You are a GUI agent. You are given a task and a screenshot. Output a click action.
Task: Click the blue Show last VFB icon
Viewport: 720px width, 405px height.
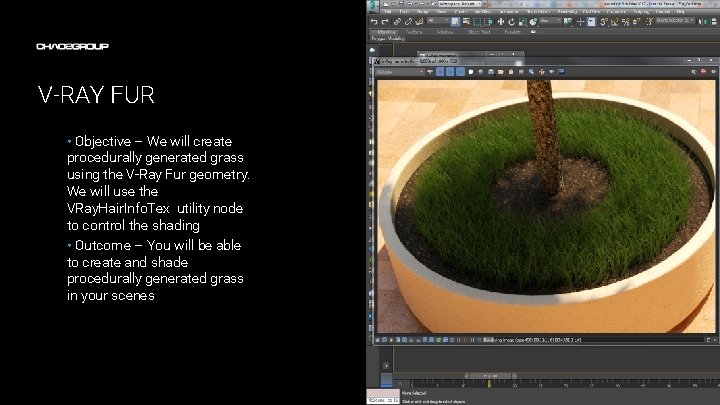click(x=561, y=72)
